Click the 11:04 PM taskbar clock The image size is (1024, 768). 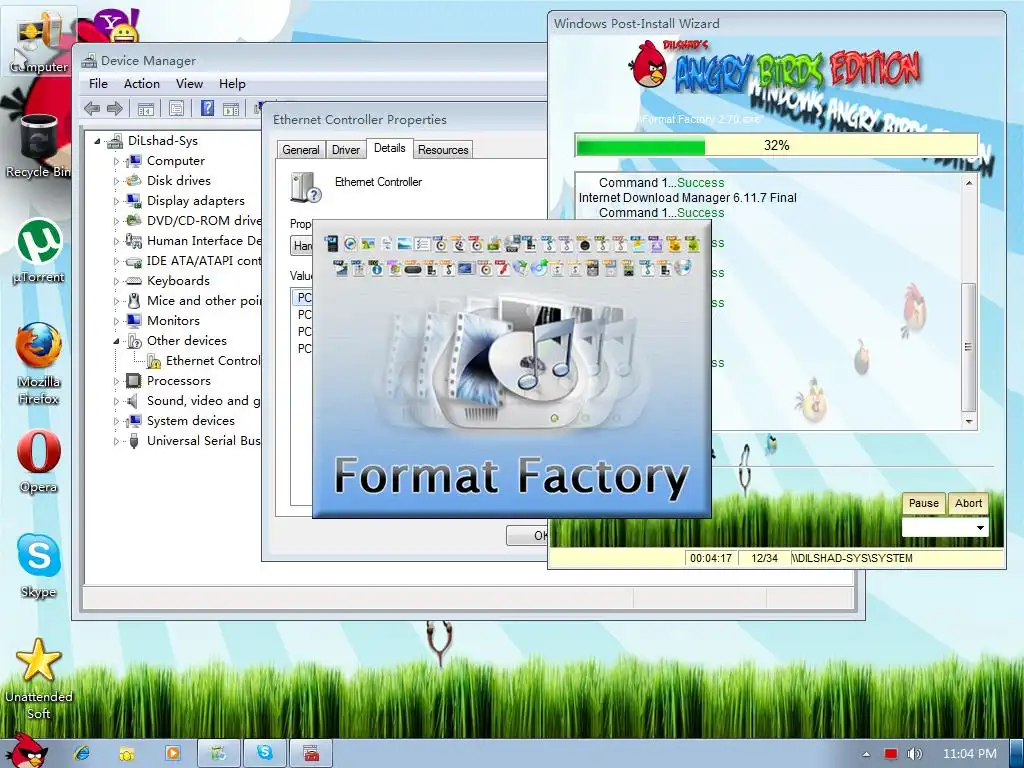click(969, 754)
